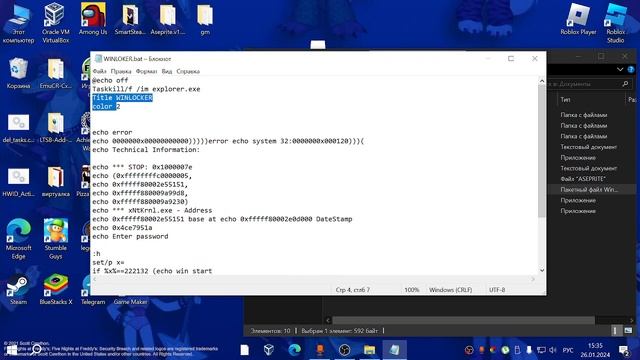Click Explorer help question mark icon

(631, 70)
